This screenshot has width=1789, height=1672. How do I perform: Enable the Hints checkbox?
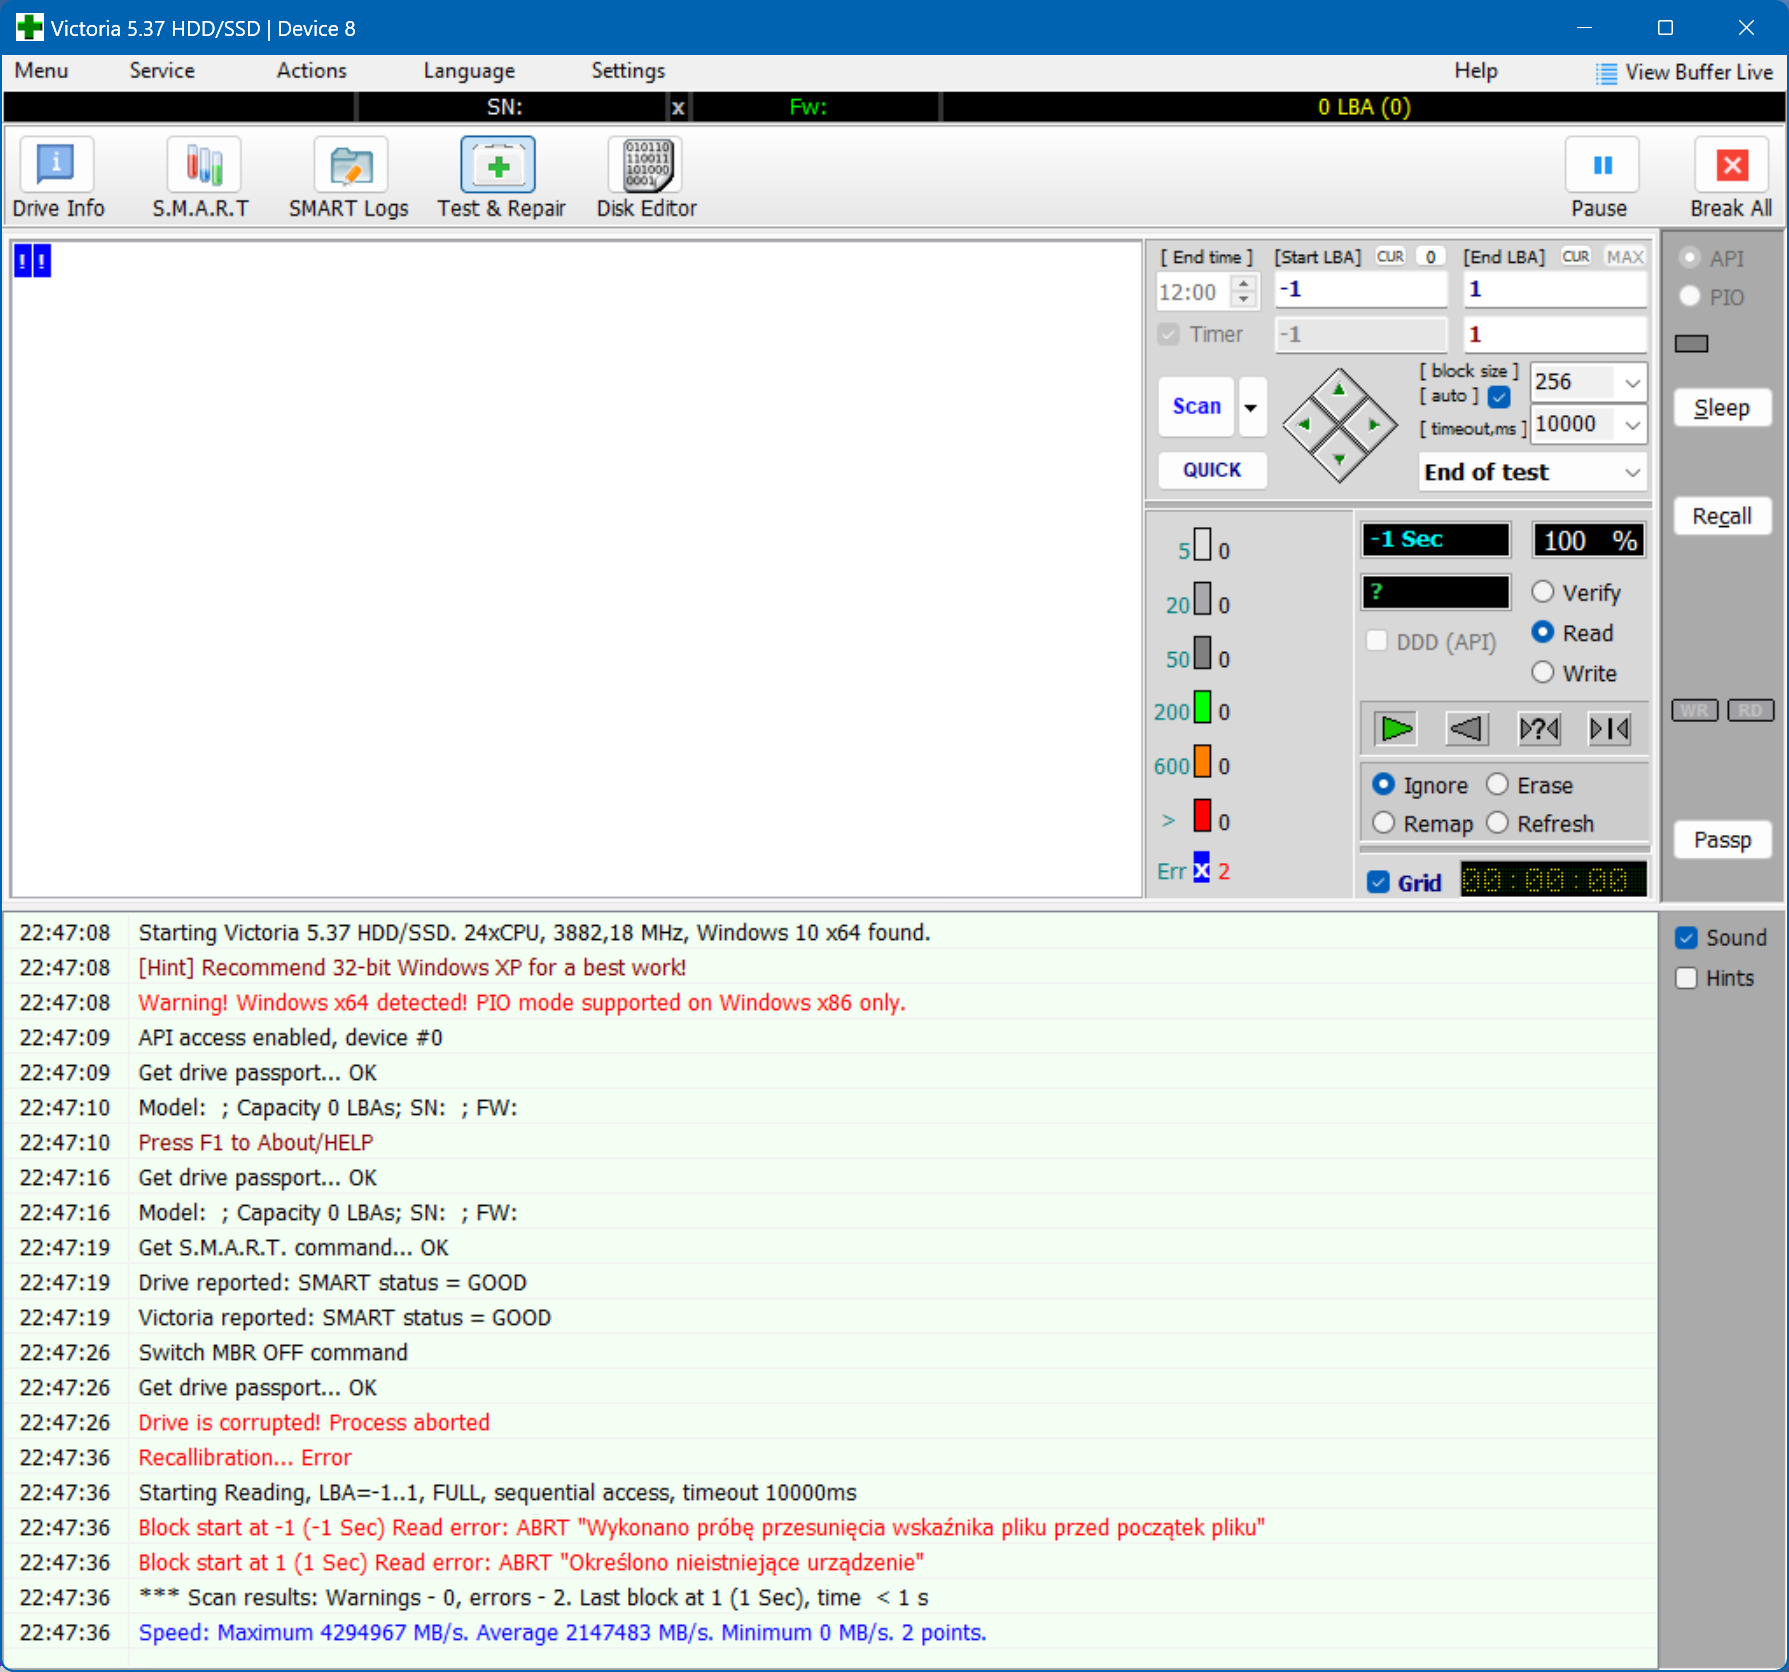click(x=1687, y=978)
